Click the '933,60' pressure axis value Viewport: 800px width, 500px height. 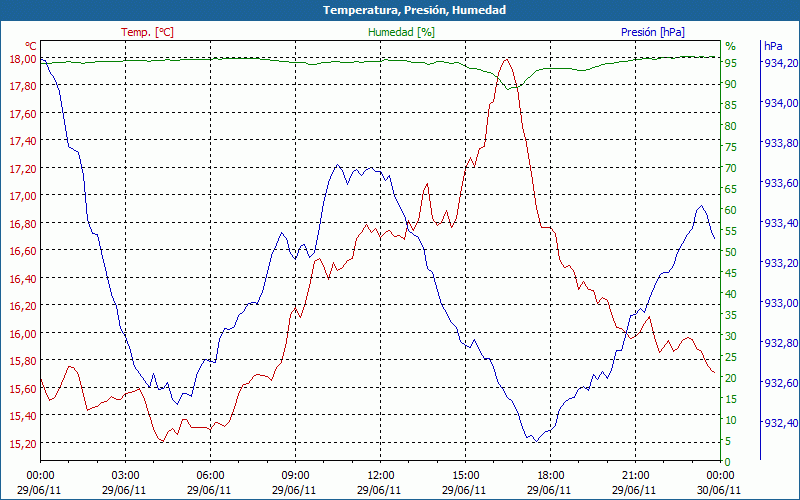click(780, 183)
